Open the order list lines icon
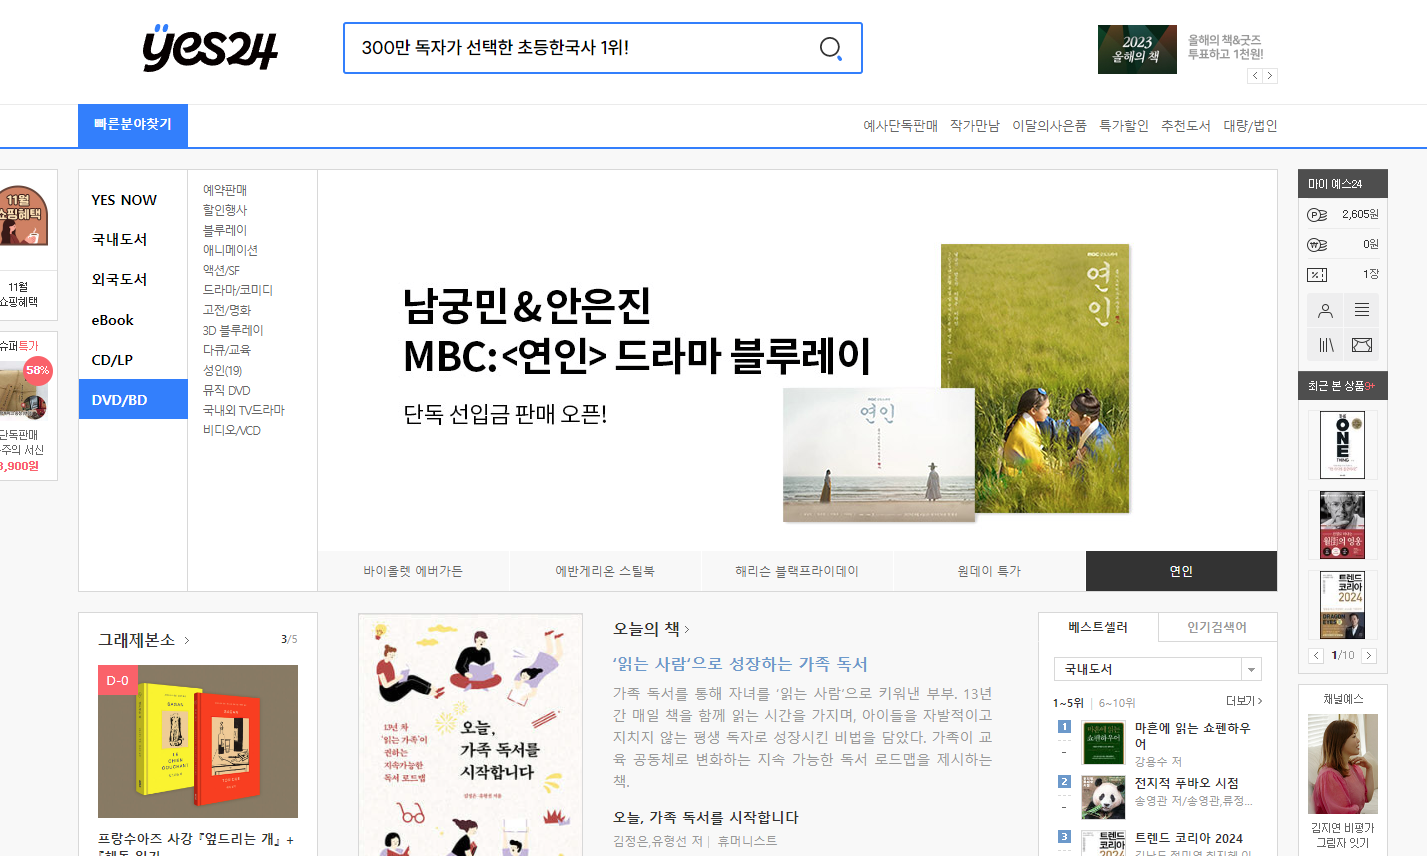 pos(1361,311)
